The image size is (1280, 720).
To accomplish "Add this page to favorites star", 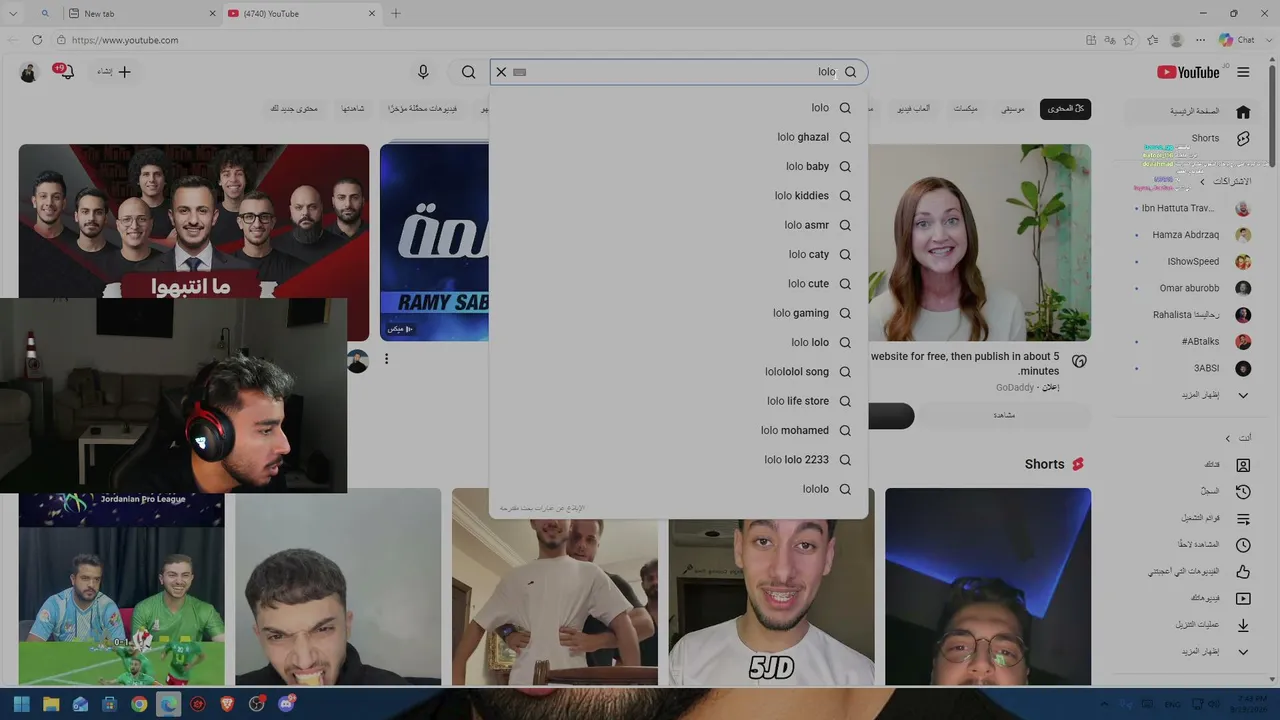I will tap(1129, 40).
